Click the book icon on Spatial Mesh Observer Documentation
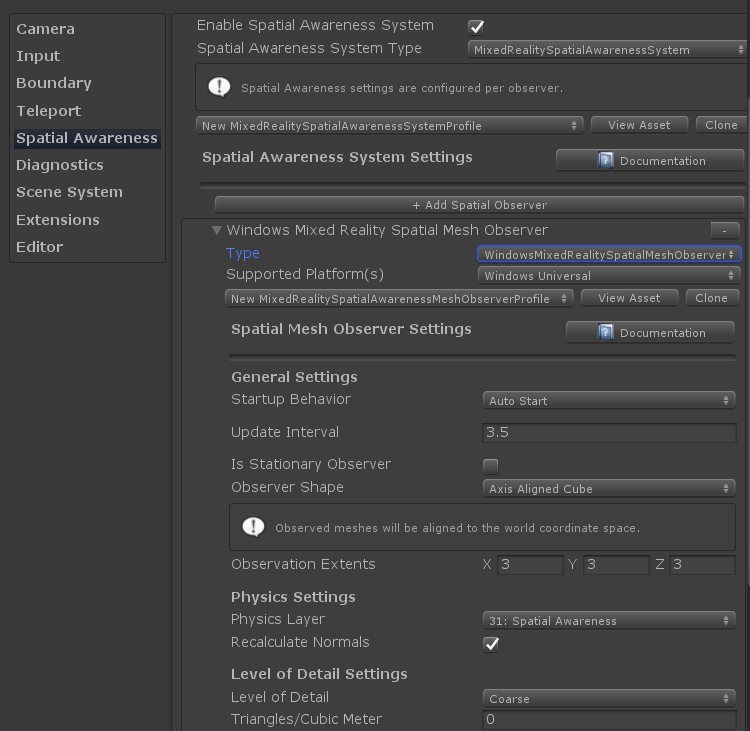 coord(605,333)
